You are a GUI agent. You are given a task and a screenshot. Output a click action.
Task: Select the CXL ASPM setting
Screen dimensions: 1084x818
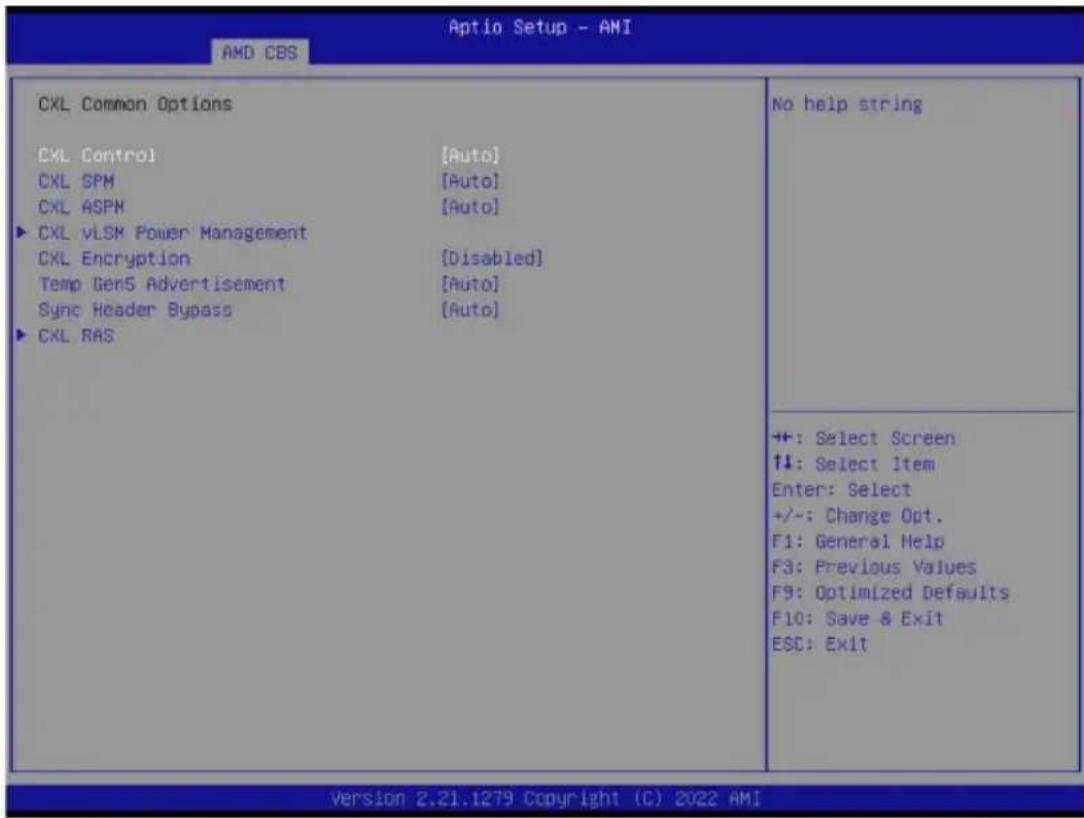pos(82,207)
